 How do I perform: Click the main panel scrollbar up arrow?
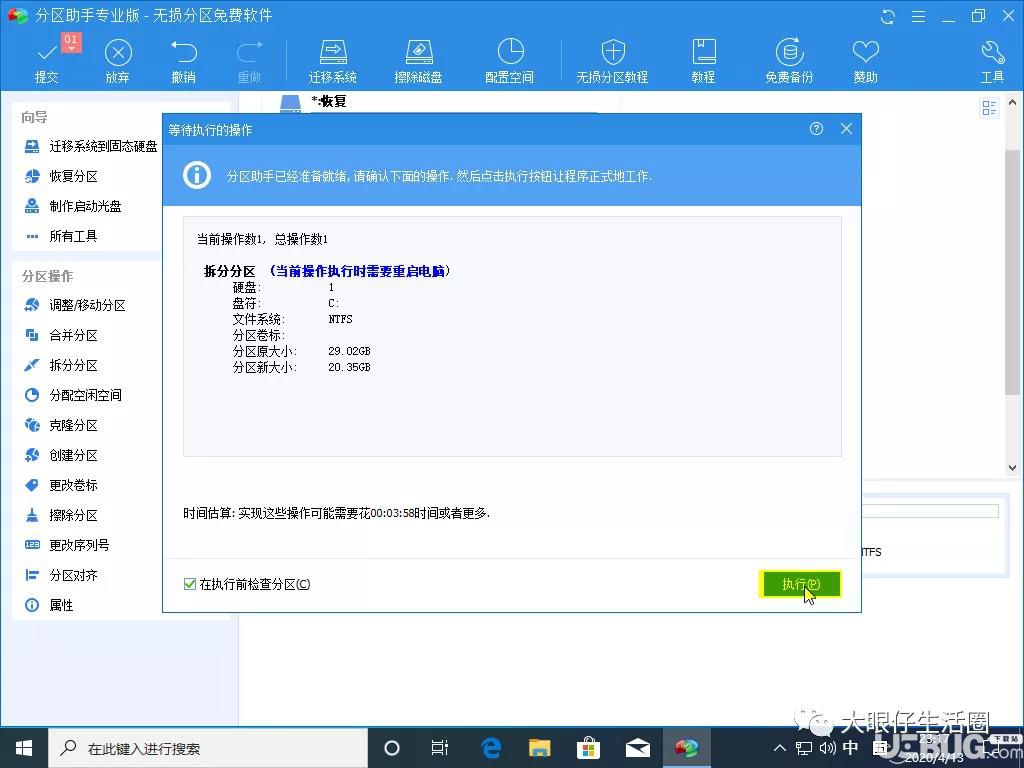pos(1012,103)
